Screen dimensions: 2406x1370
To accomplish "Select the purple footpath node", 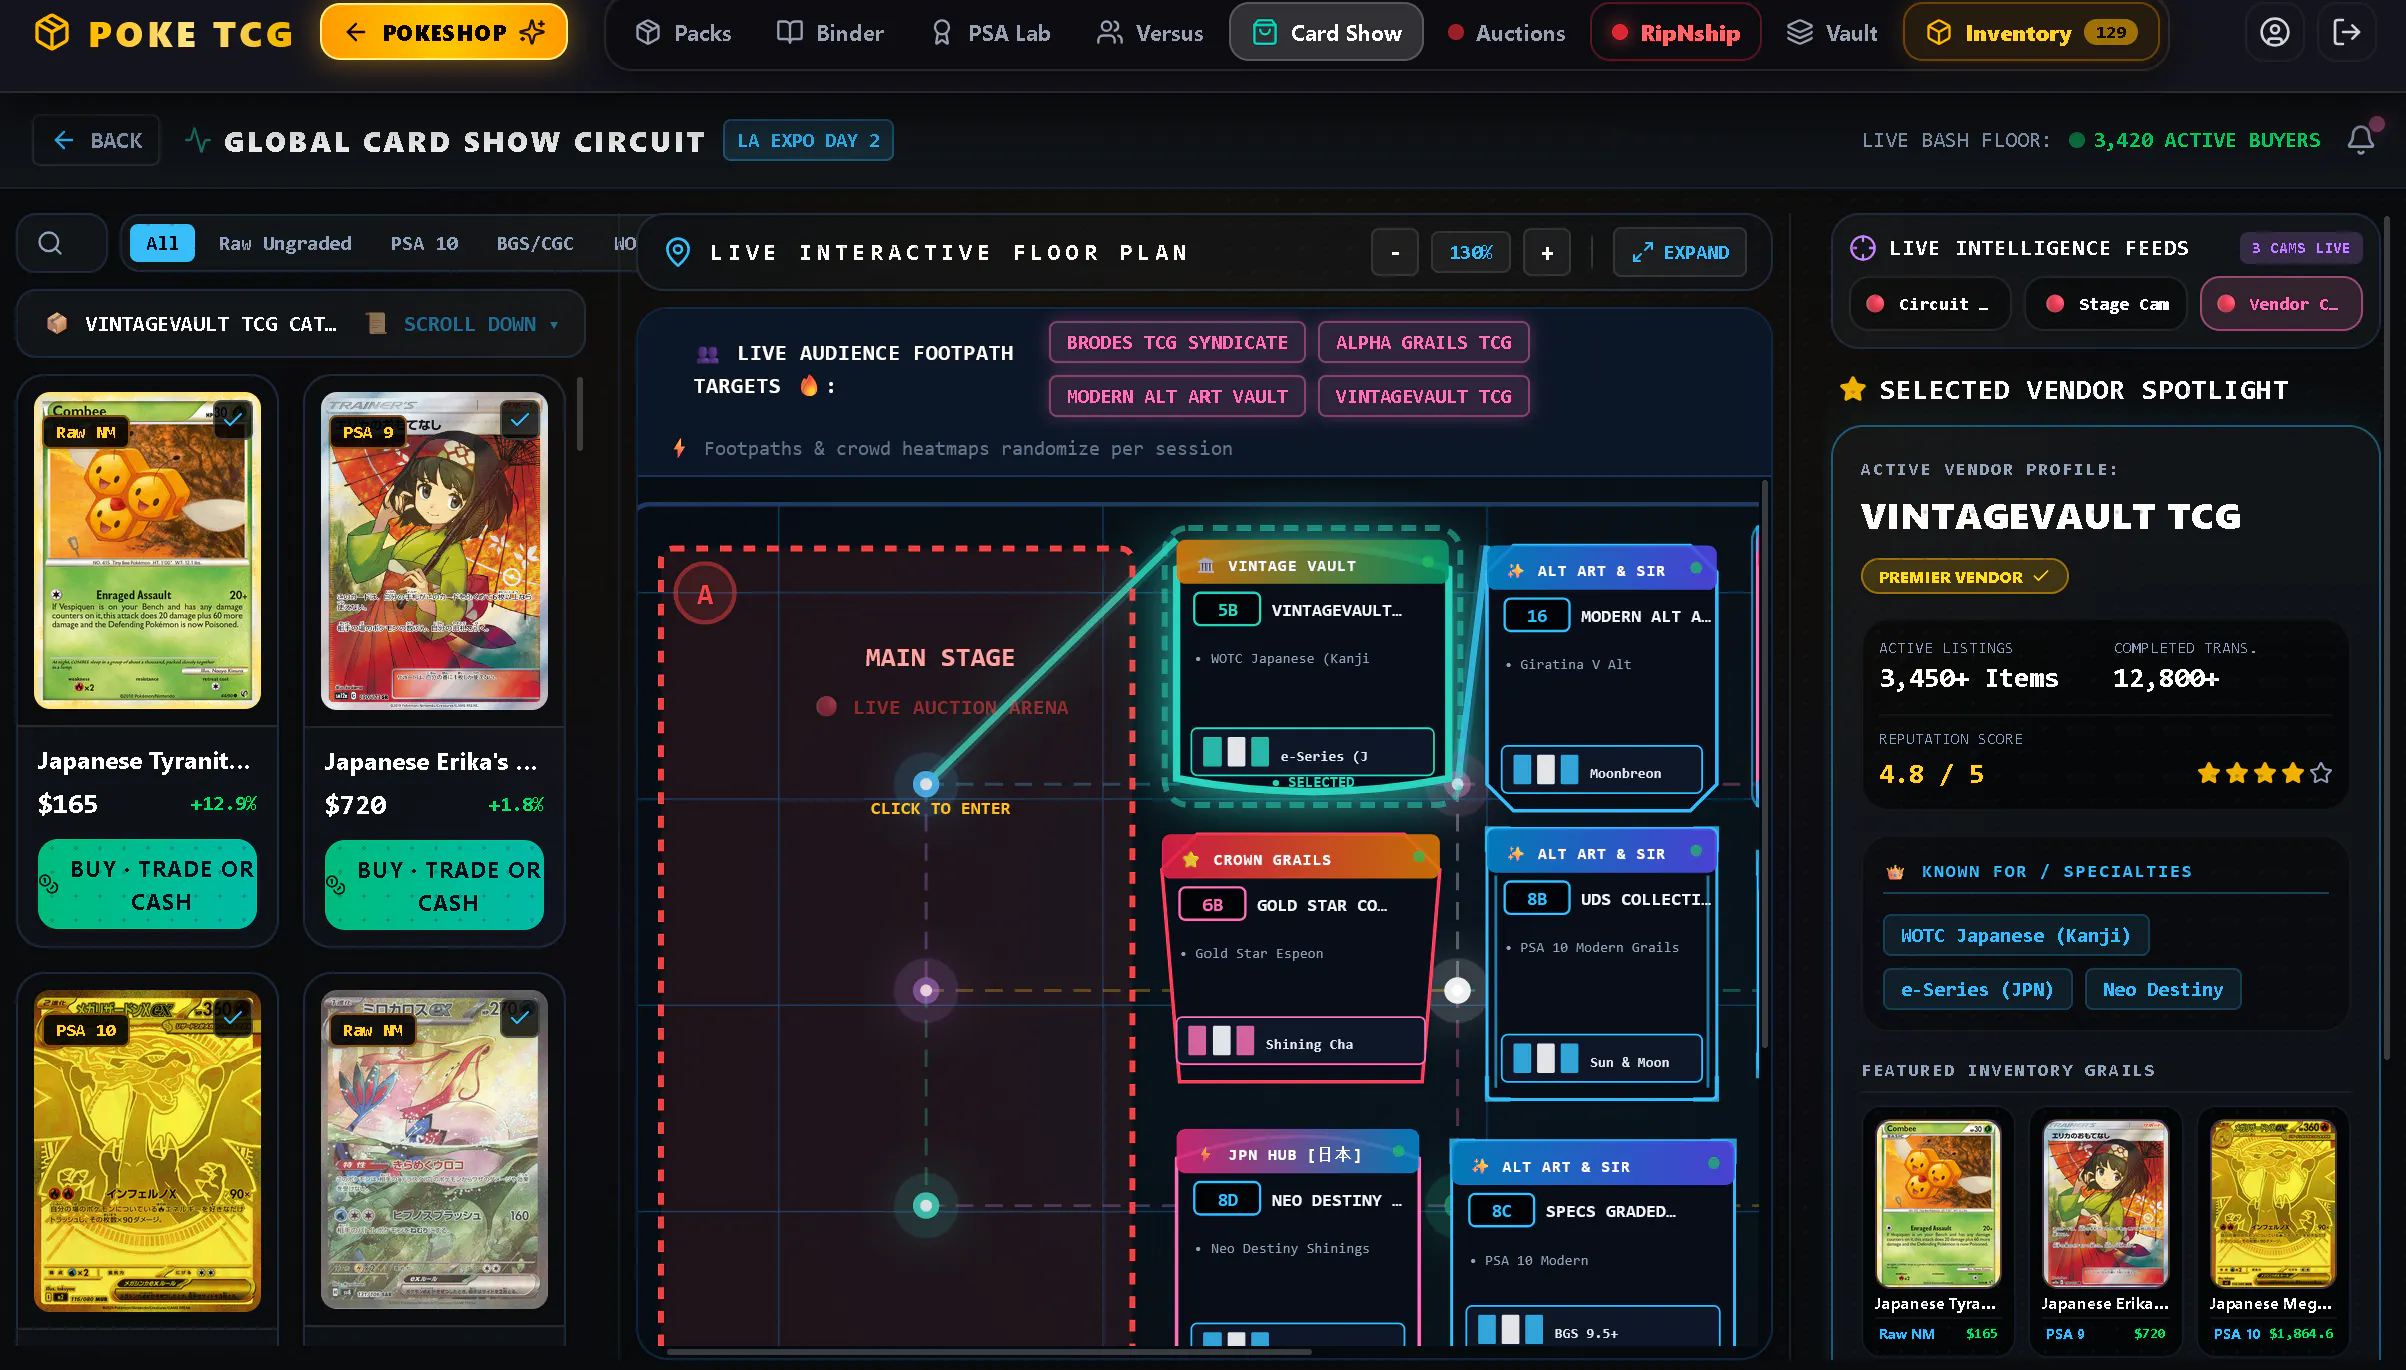I will (x=926, y=990).
